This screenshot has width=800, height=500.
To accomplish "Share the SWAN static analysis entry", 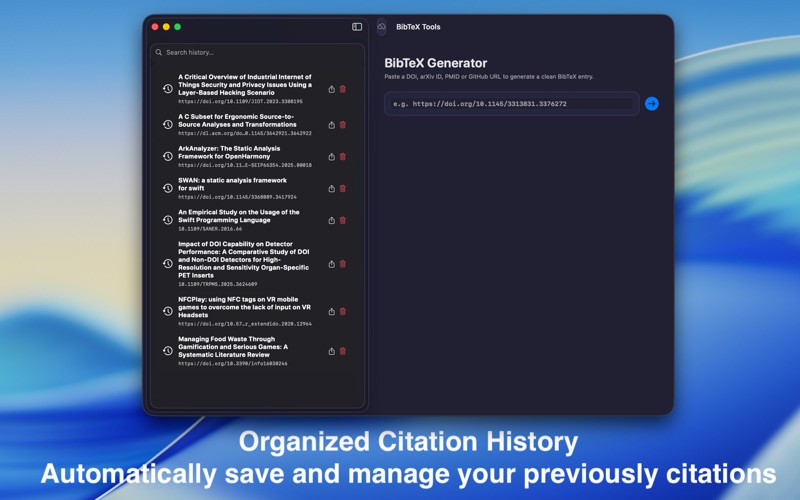I will [332, 189].
